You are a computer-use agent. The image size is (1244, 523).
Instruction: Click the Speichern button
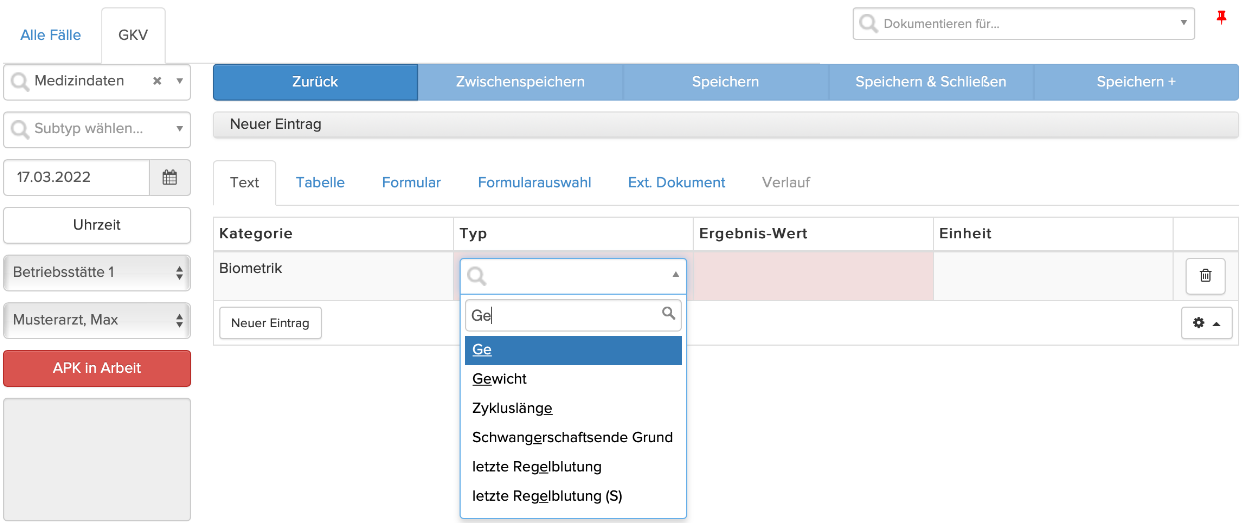(x=725, y=82)
